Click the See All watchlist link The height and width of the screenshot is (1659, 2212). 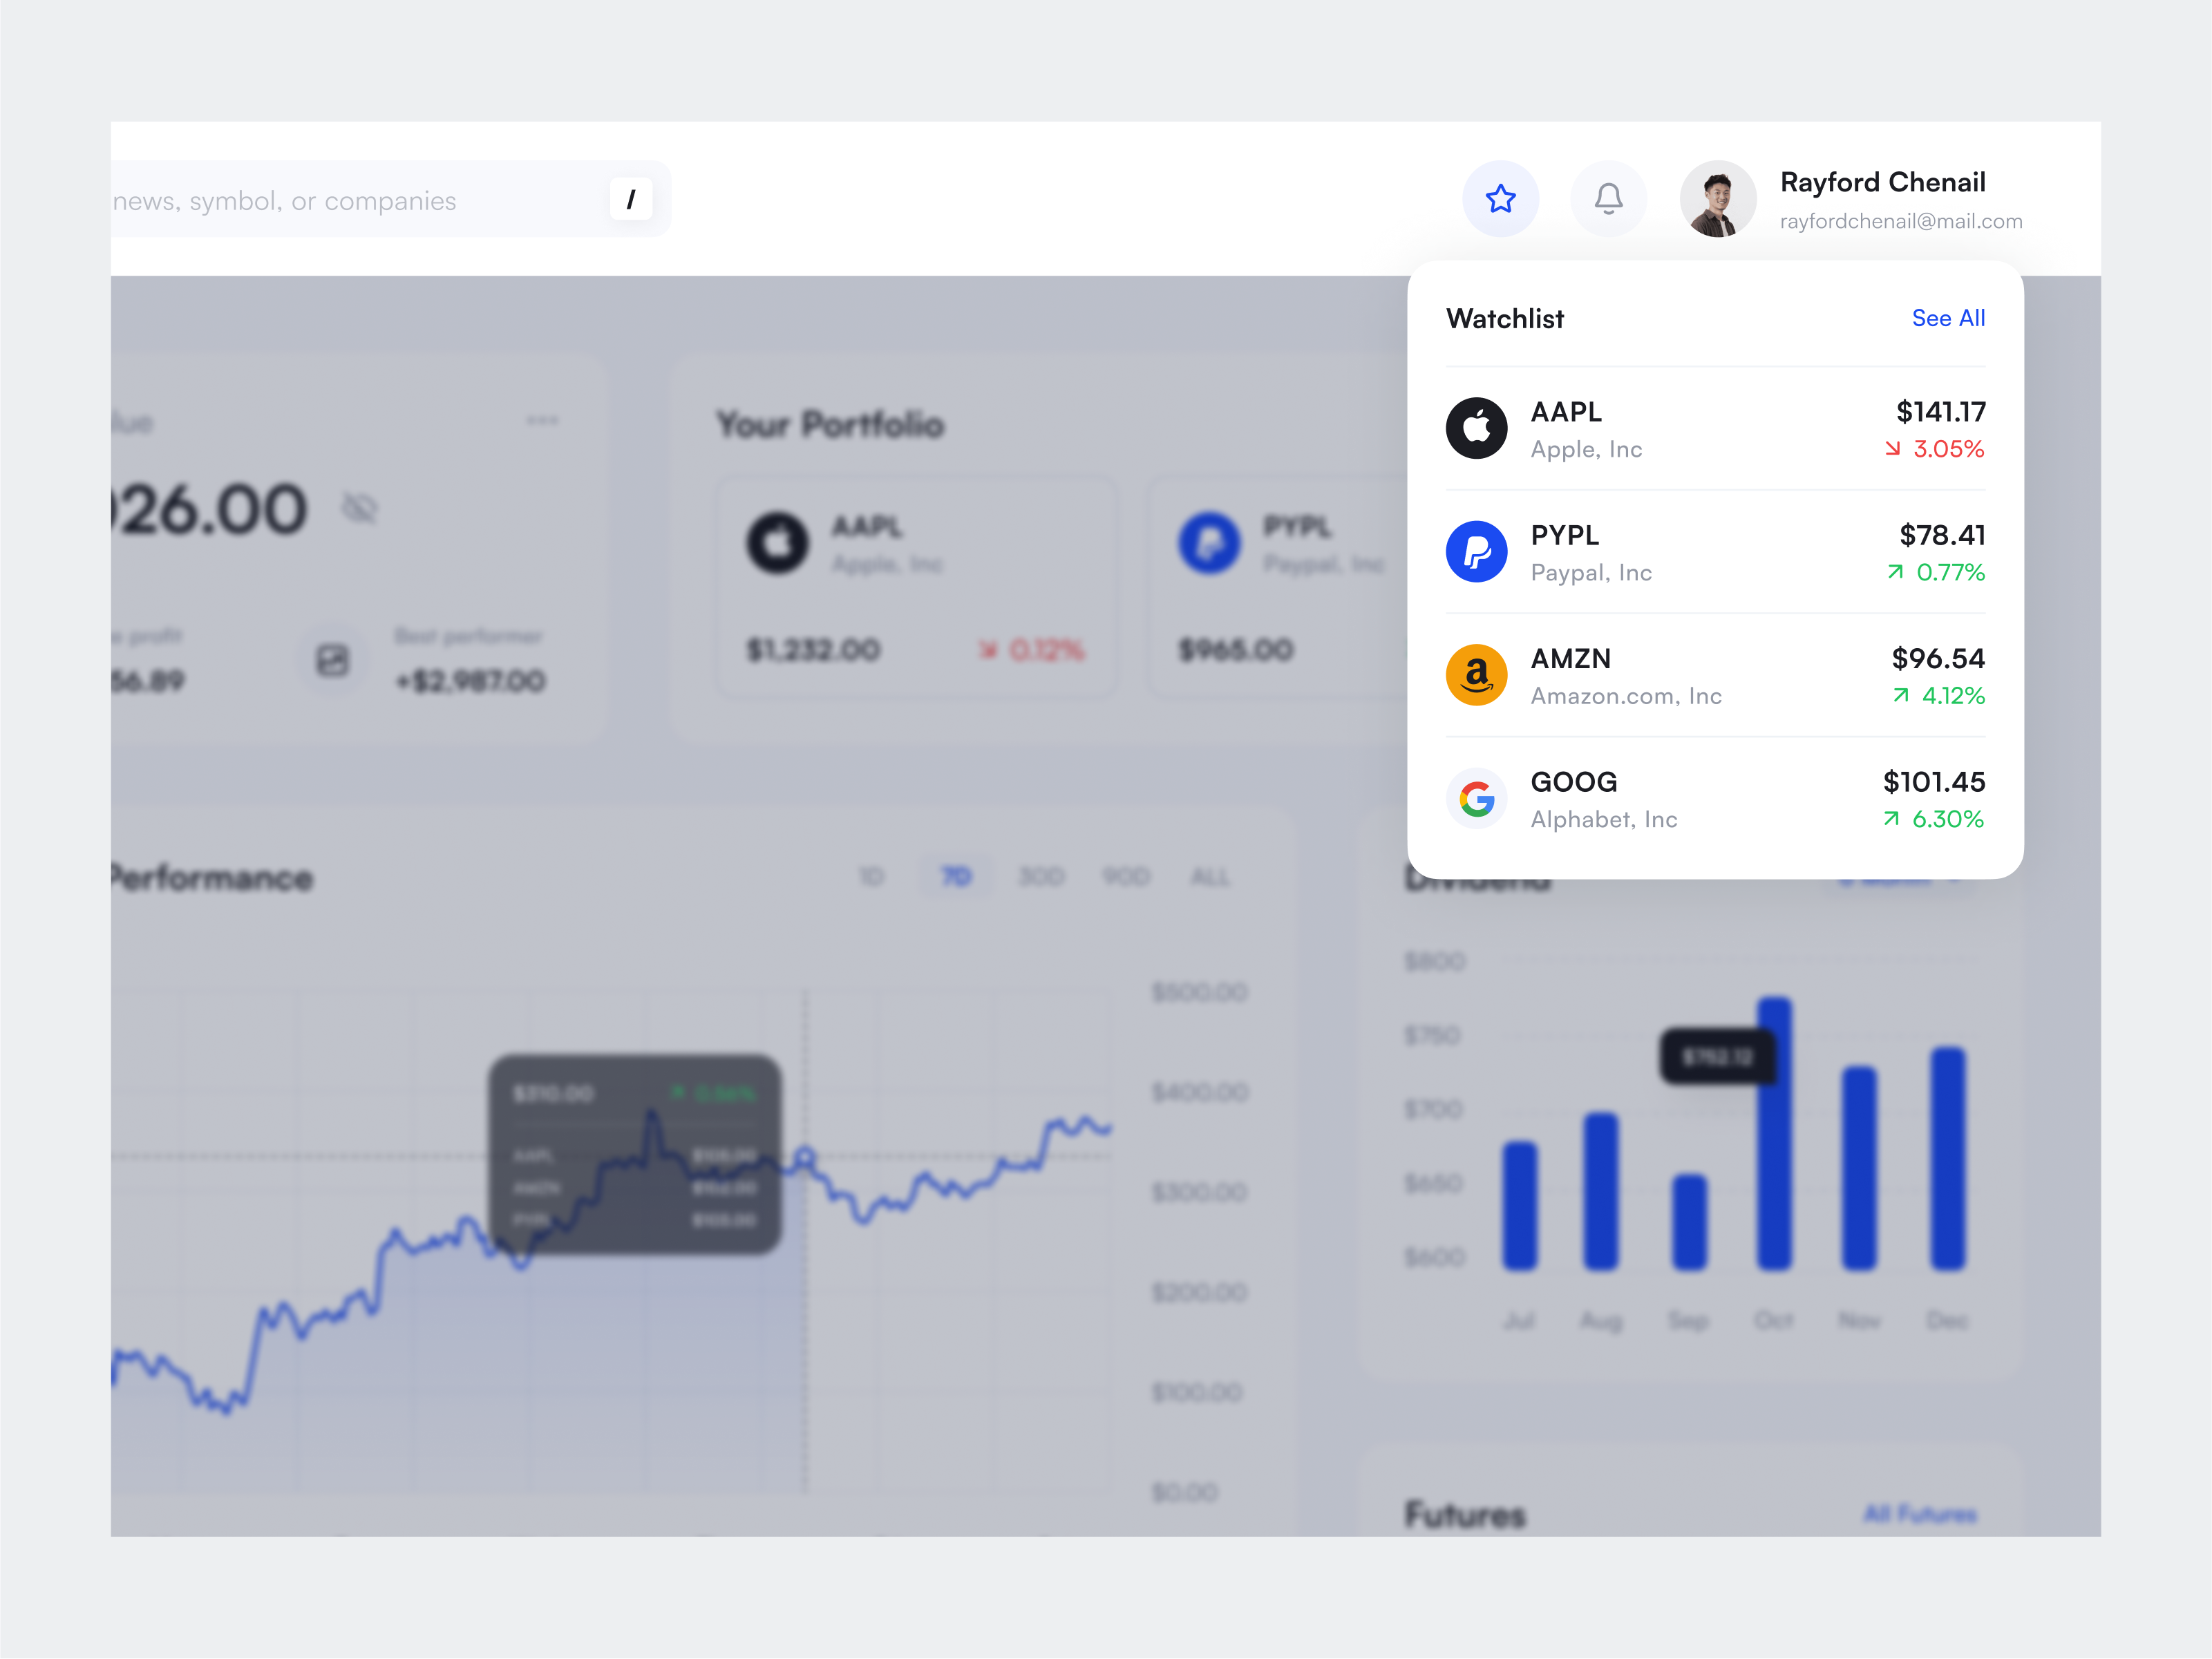click(x=1948, y=318)
